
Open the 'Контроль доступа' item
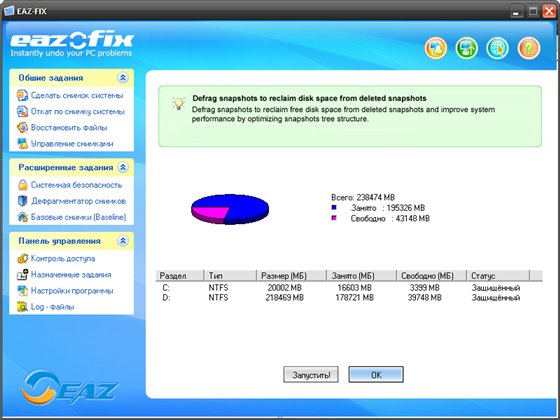tap(63, 259)
